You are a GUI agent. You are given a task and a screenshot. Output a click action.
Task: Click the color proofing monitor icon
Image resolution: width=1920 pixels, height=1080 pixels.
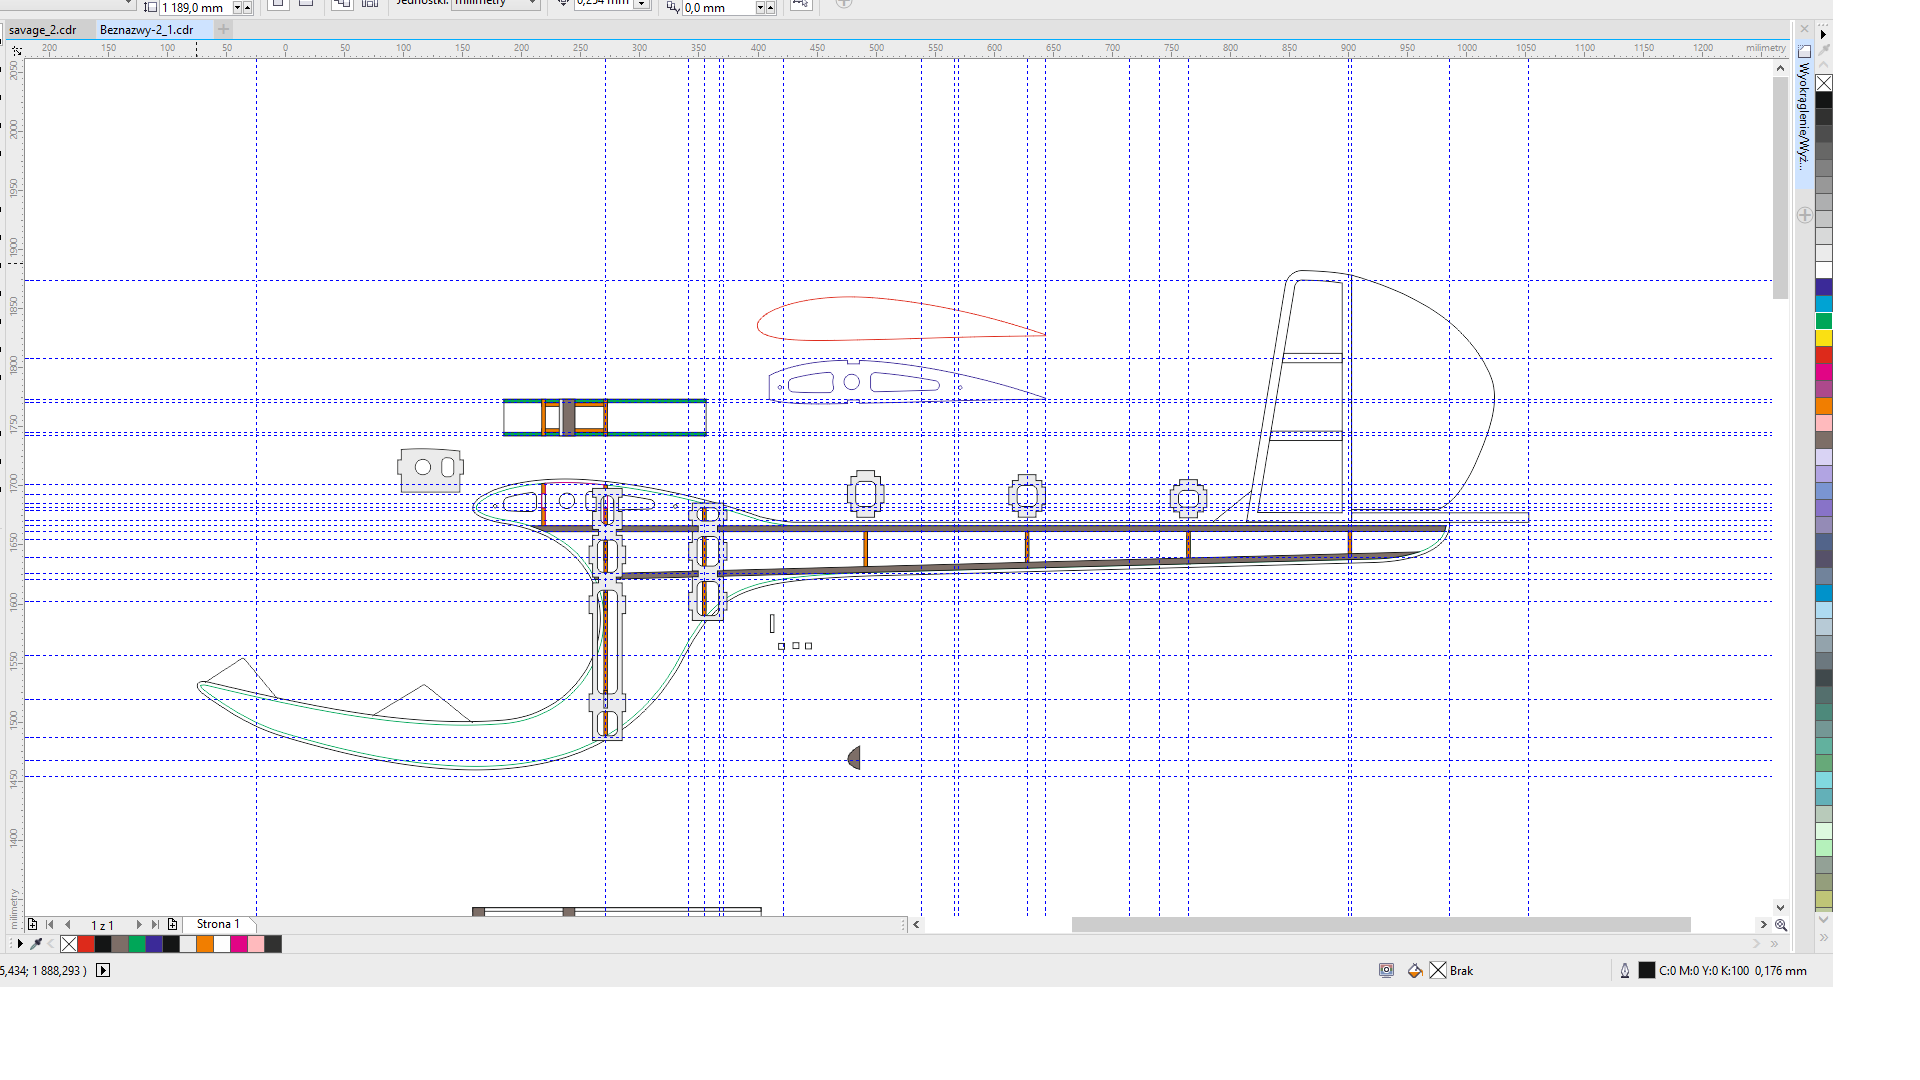pyautogui.click(x=1386, y=971)
